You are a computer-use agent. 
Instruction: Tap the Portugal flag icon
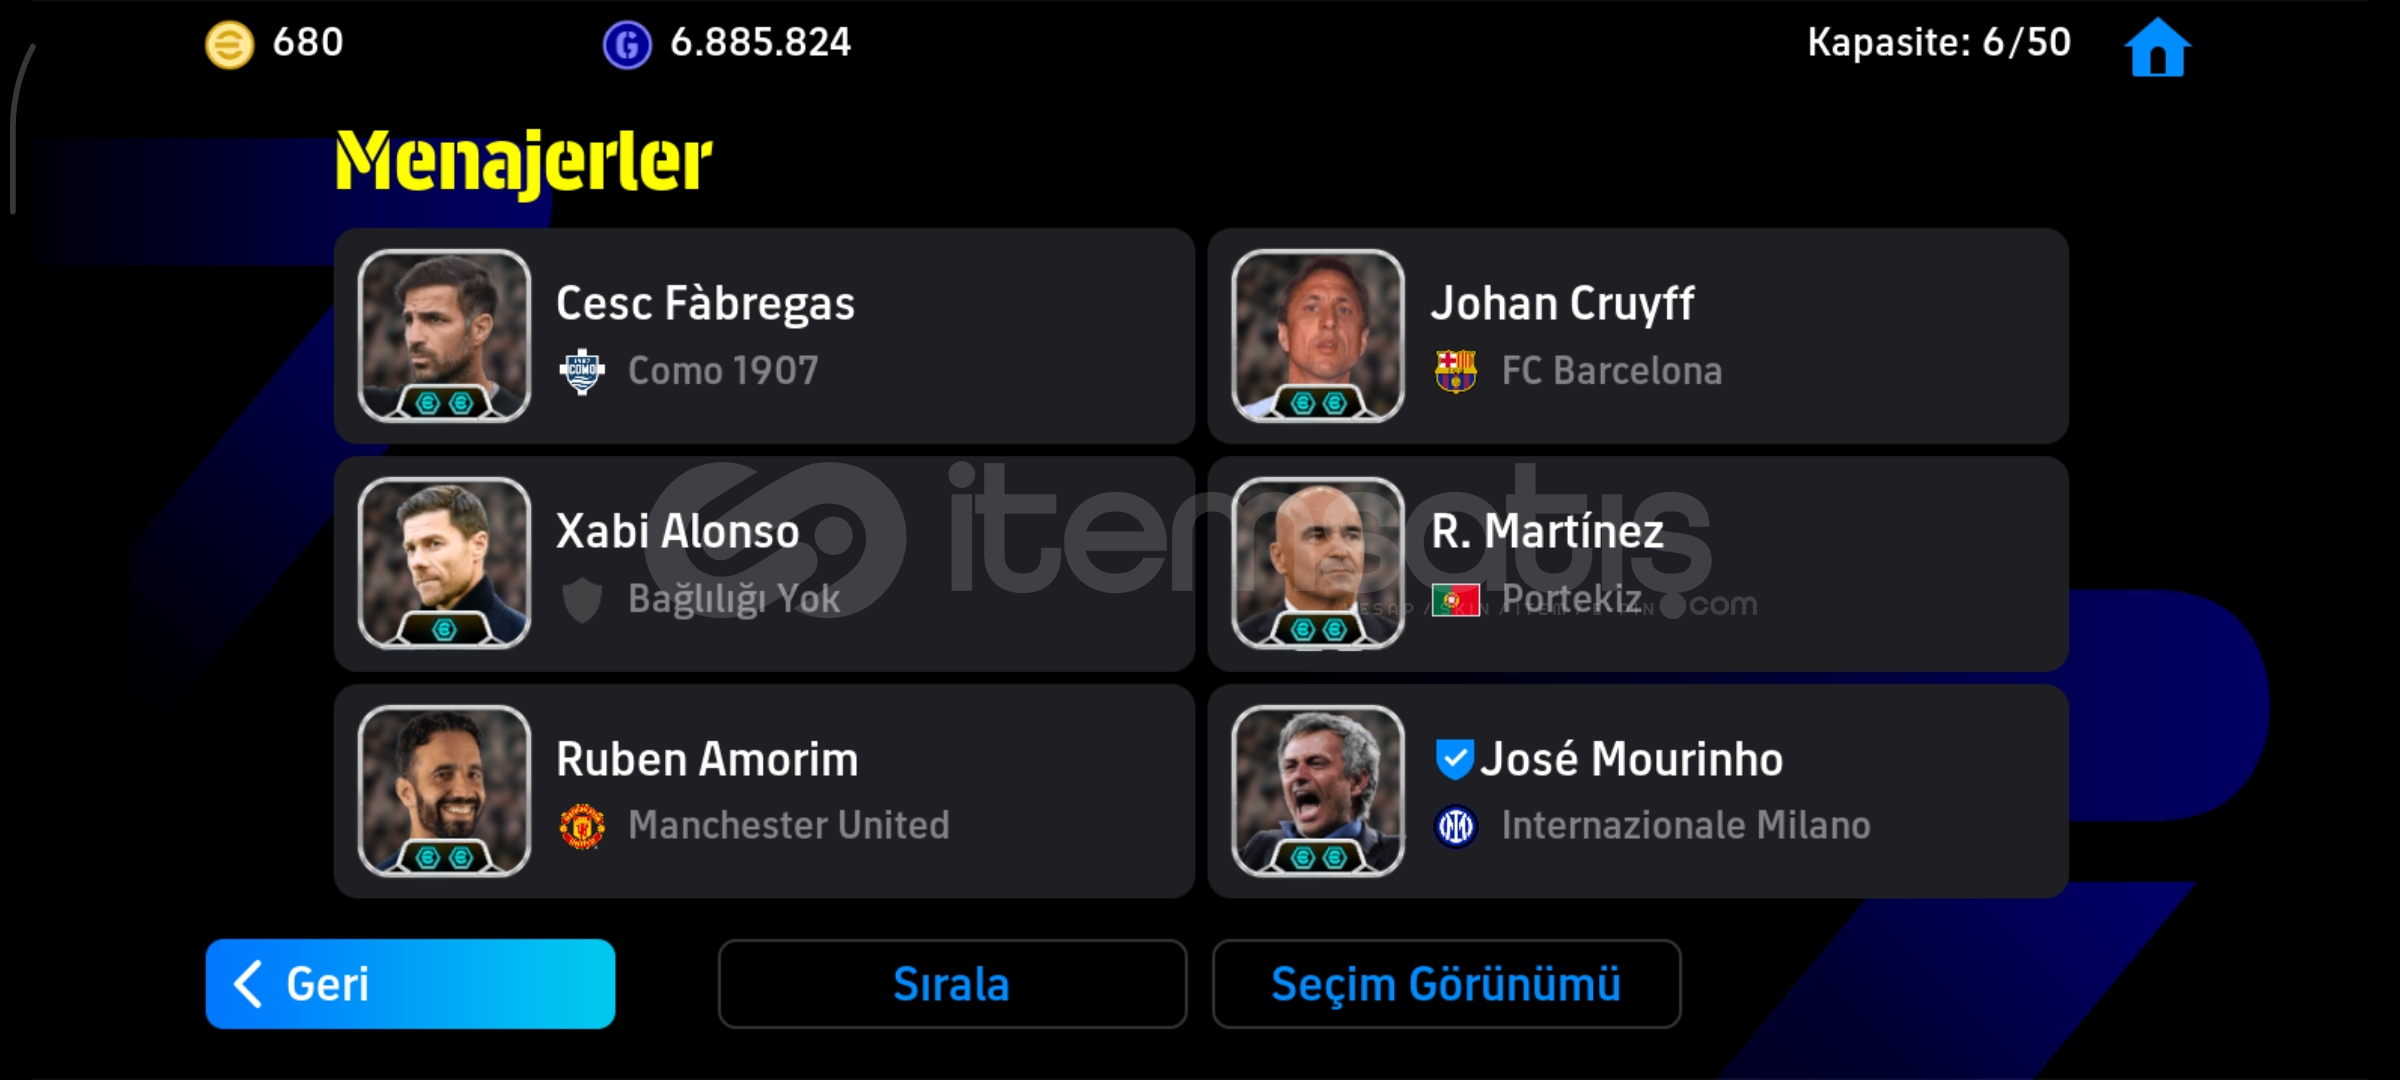(1456, 600)
